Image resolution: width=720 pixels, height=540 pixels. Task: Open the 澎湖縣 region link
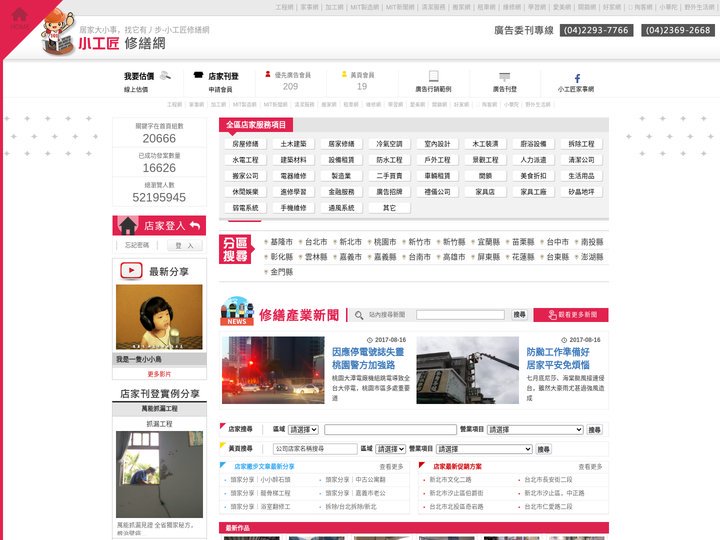point(592,257)
